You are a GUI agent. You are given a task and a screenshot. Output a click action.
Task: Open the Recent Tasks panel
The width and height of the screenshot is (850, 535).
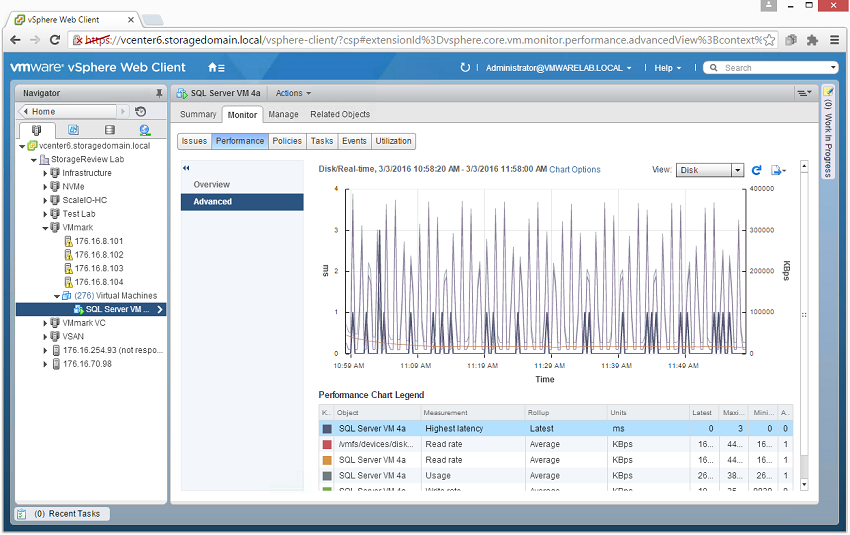pos(63,514)
